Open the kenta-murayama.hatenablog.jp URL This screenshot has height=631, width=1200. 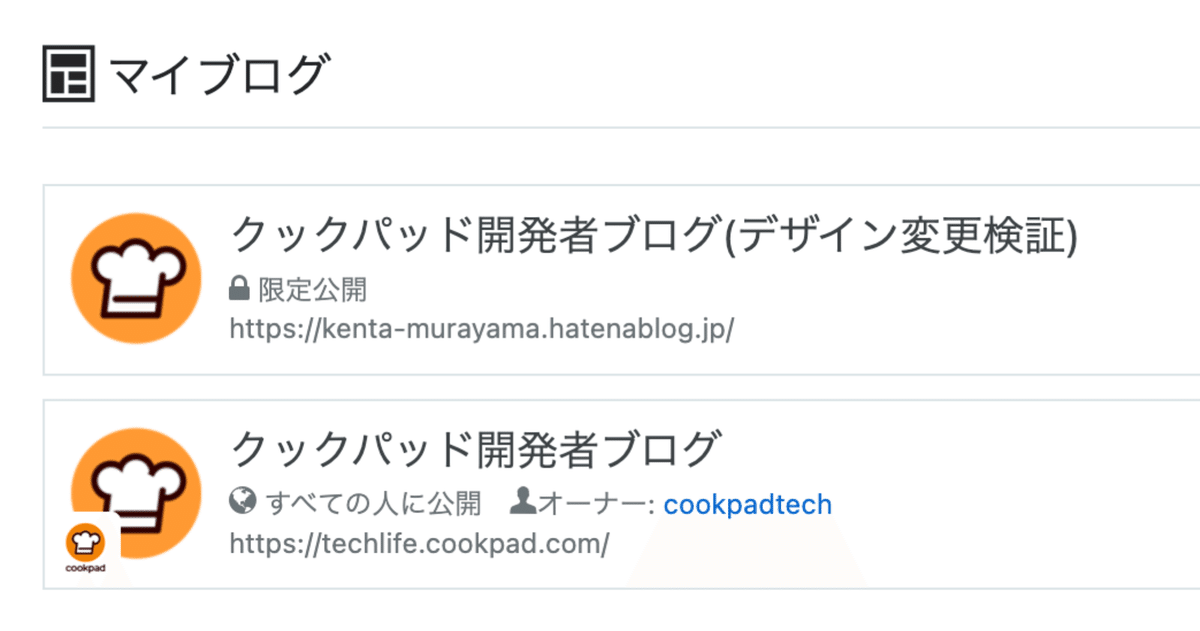(482, 329)
